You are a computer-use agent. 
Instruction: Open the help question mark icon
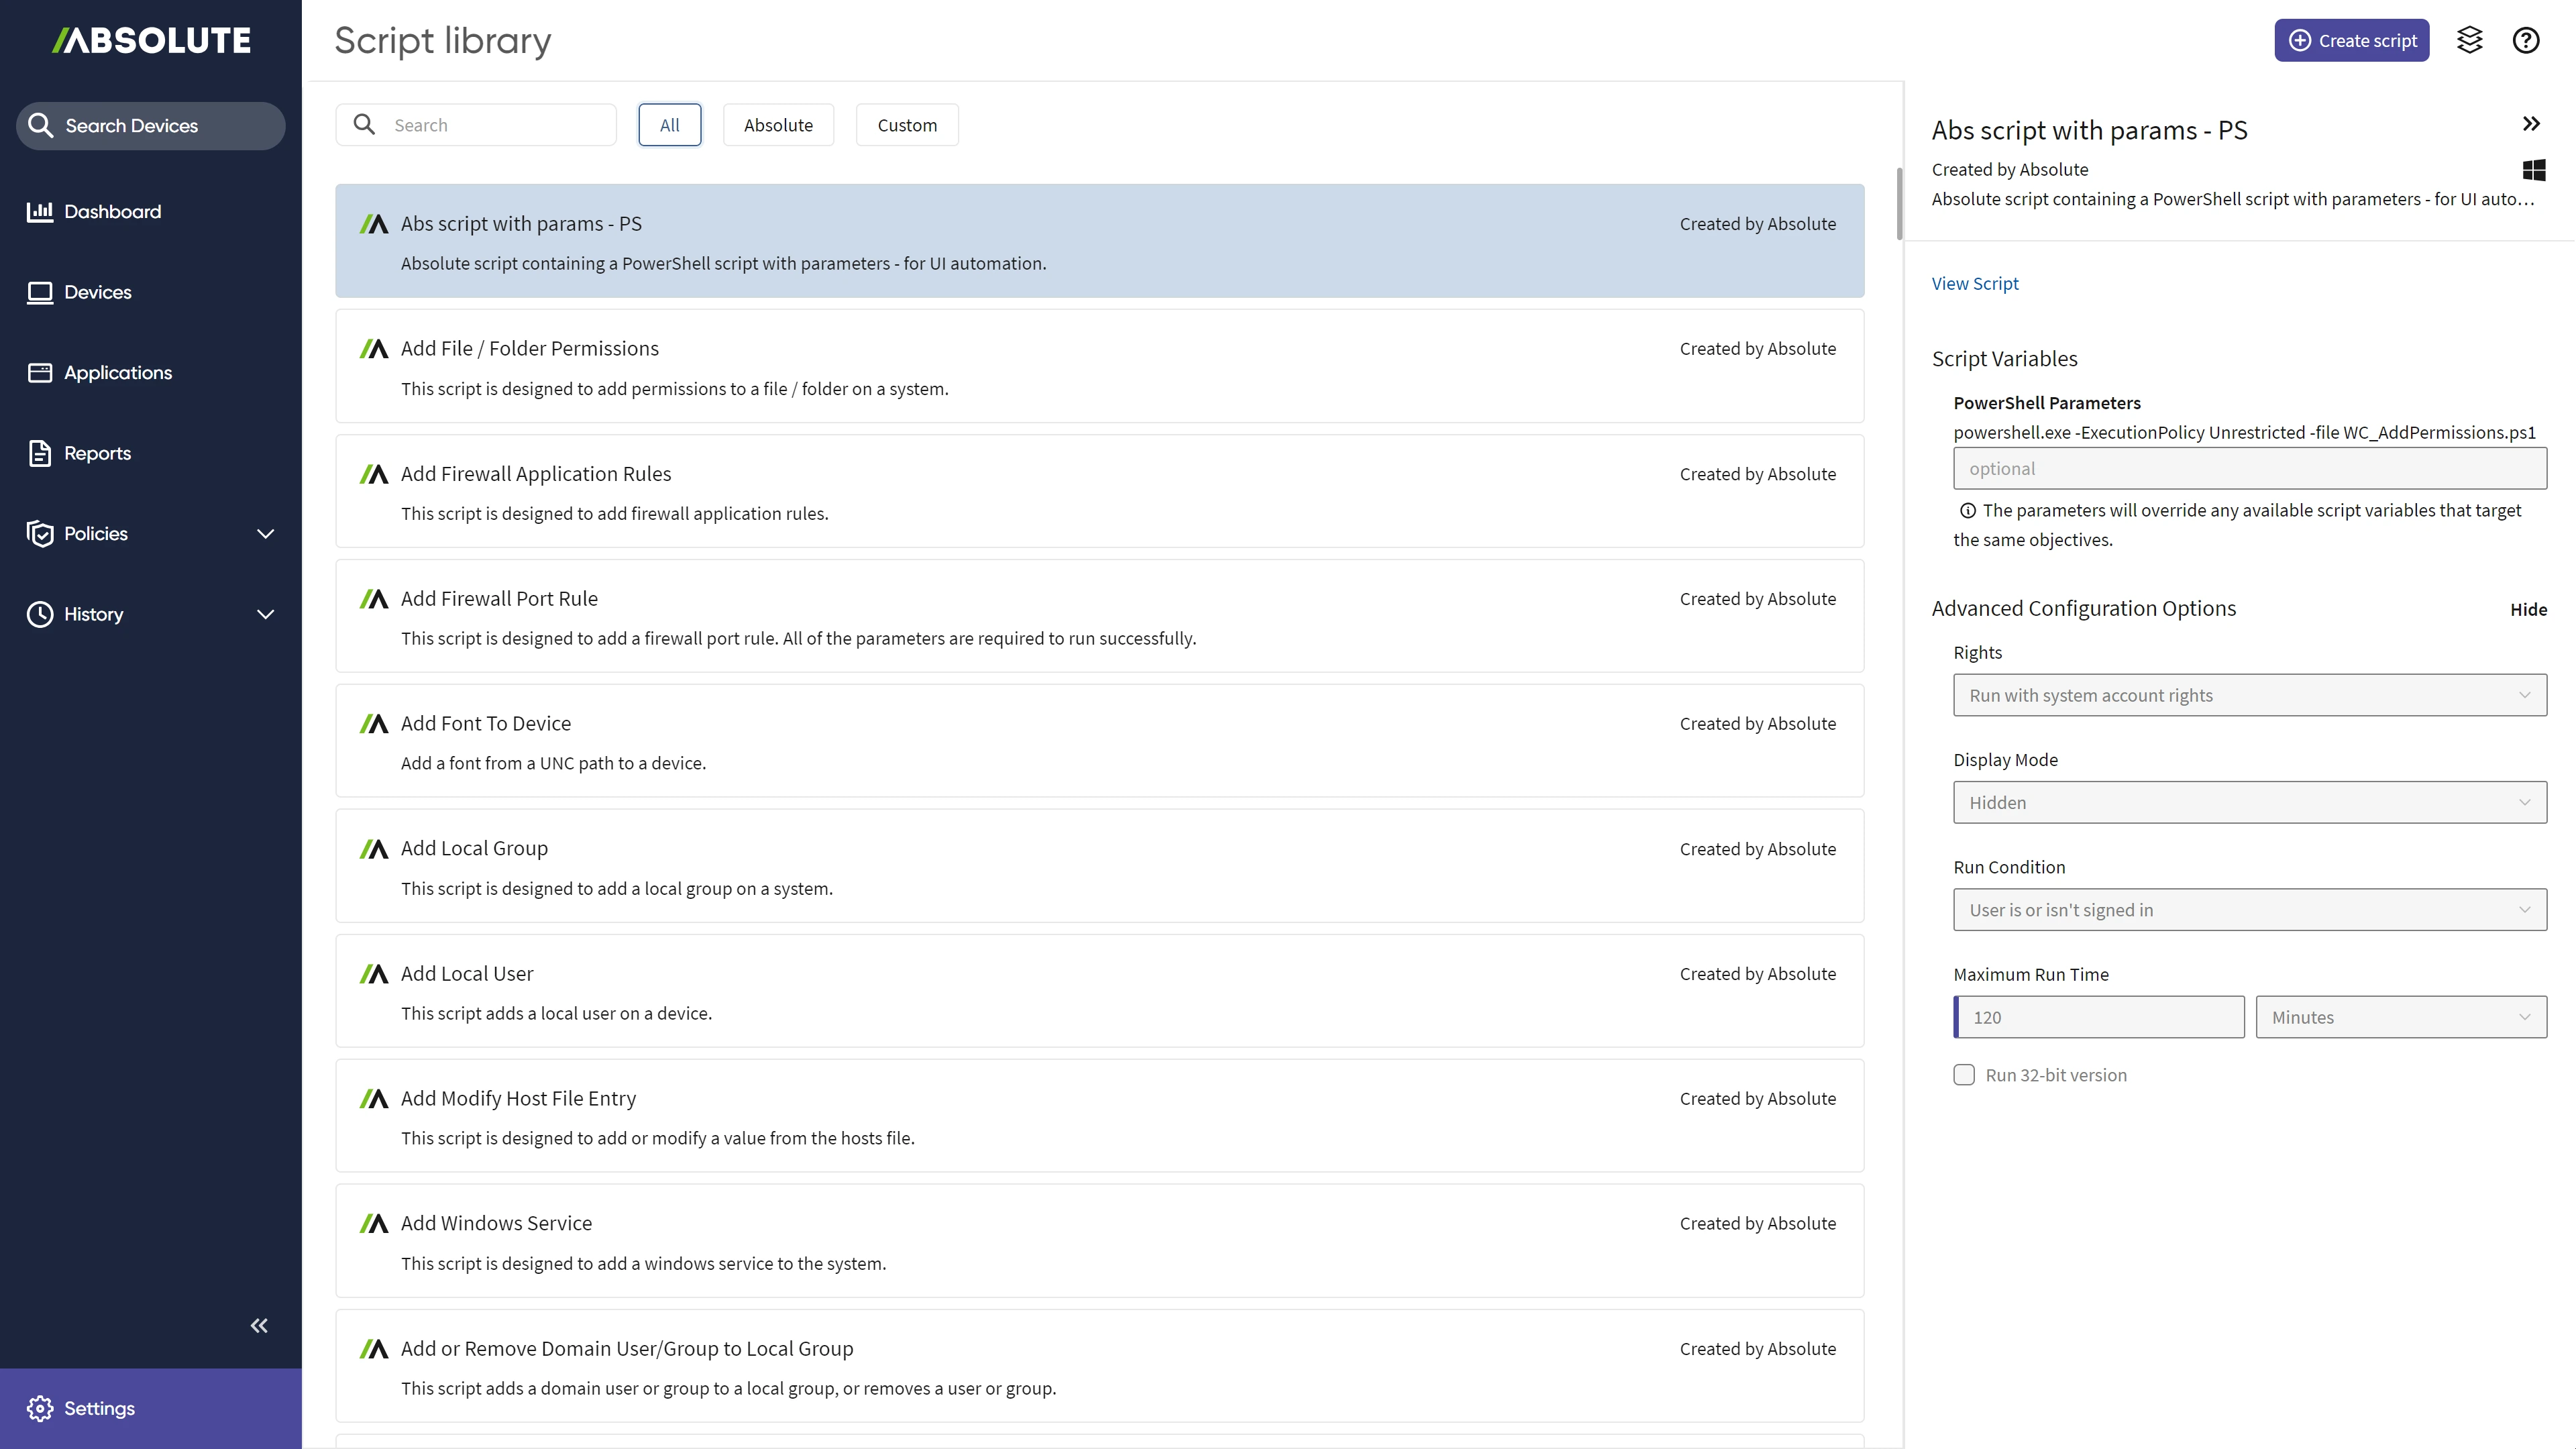pos(2526,40)
